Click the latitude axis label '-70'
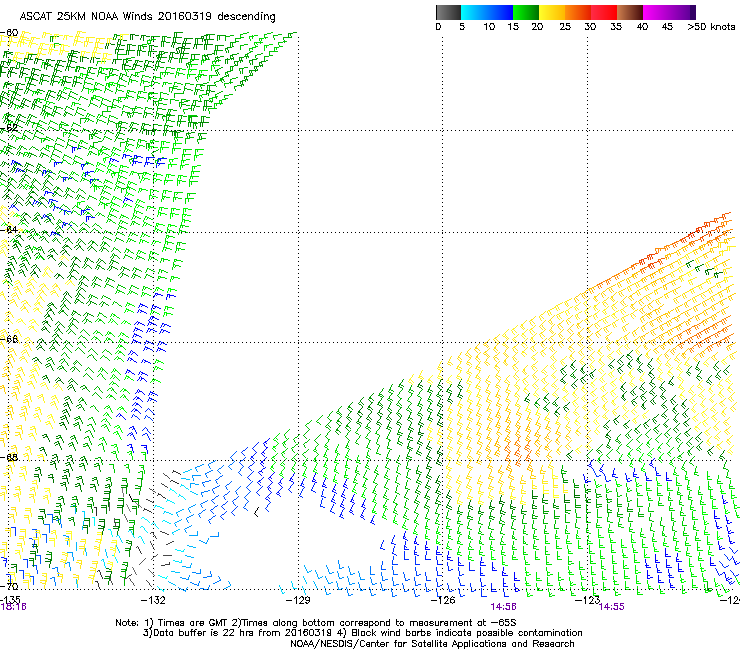This screenshot has width=740, height=650. click(x=9, y=587)
